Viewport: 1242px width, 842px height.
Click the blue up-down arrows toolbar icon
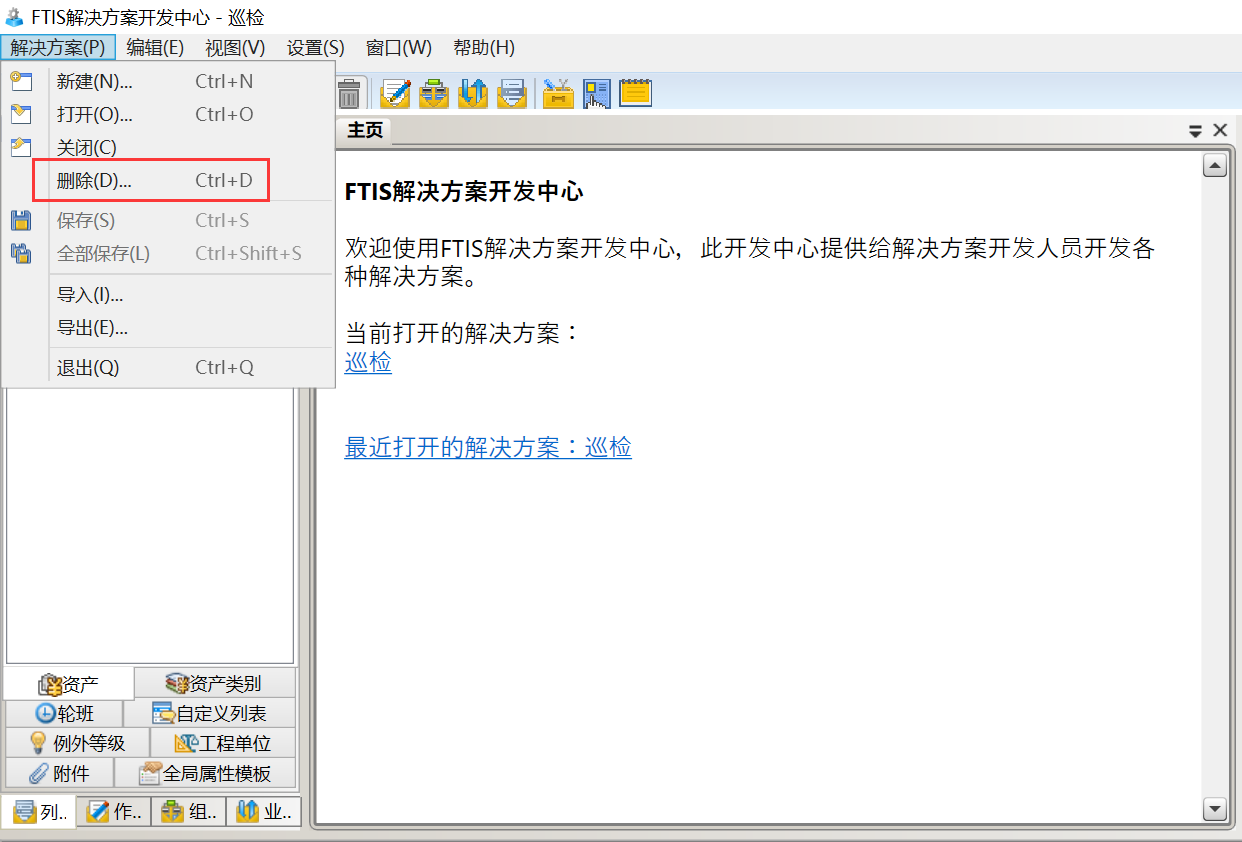coord(472,94)
